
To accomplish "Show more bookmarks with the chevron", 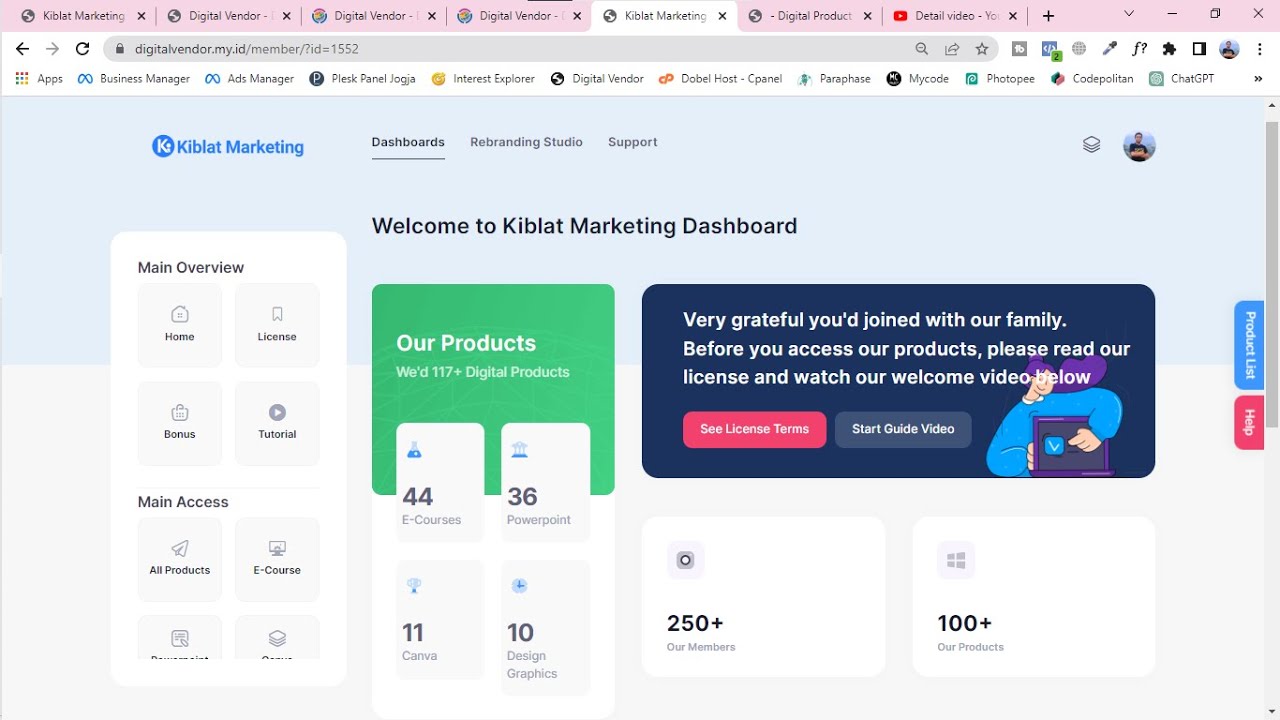I will [1258, 78].
